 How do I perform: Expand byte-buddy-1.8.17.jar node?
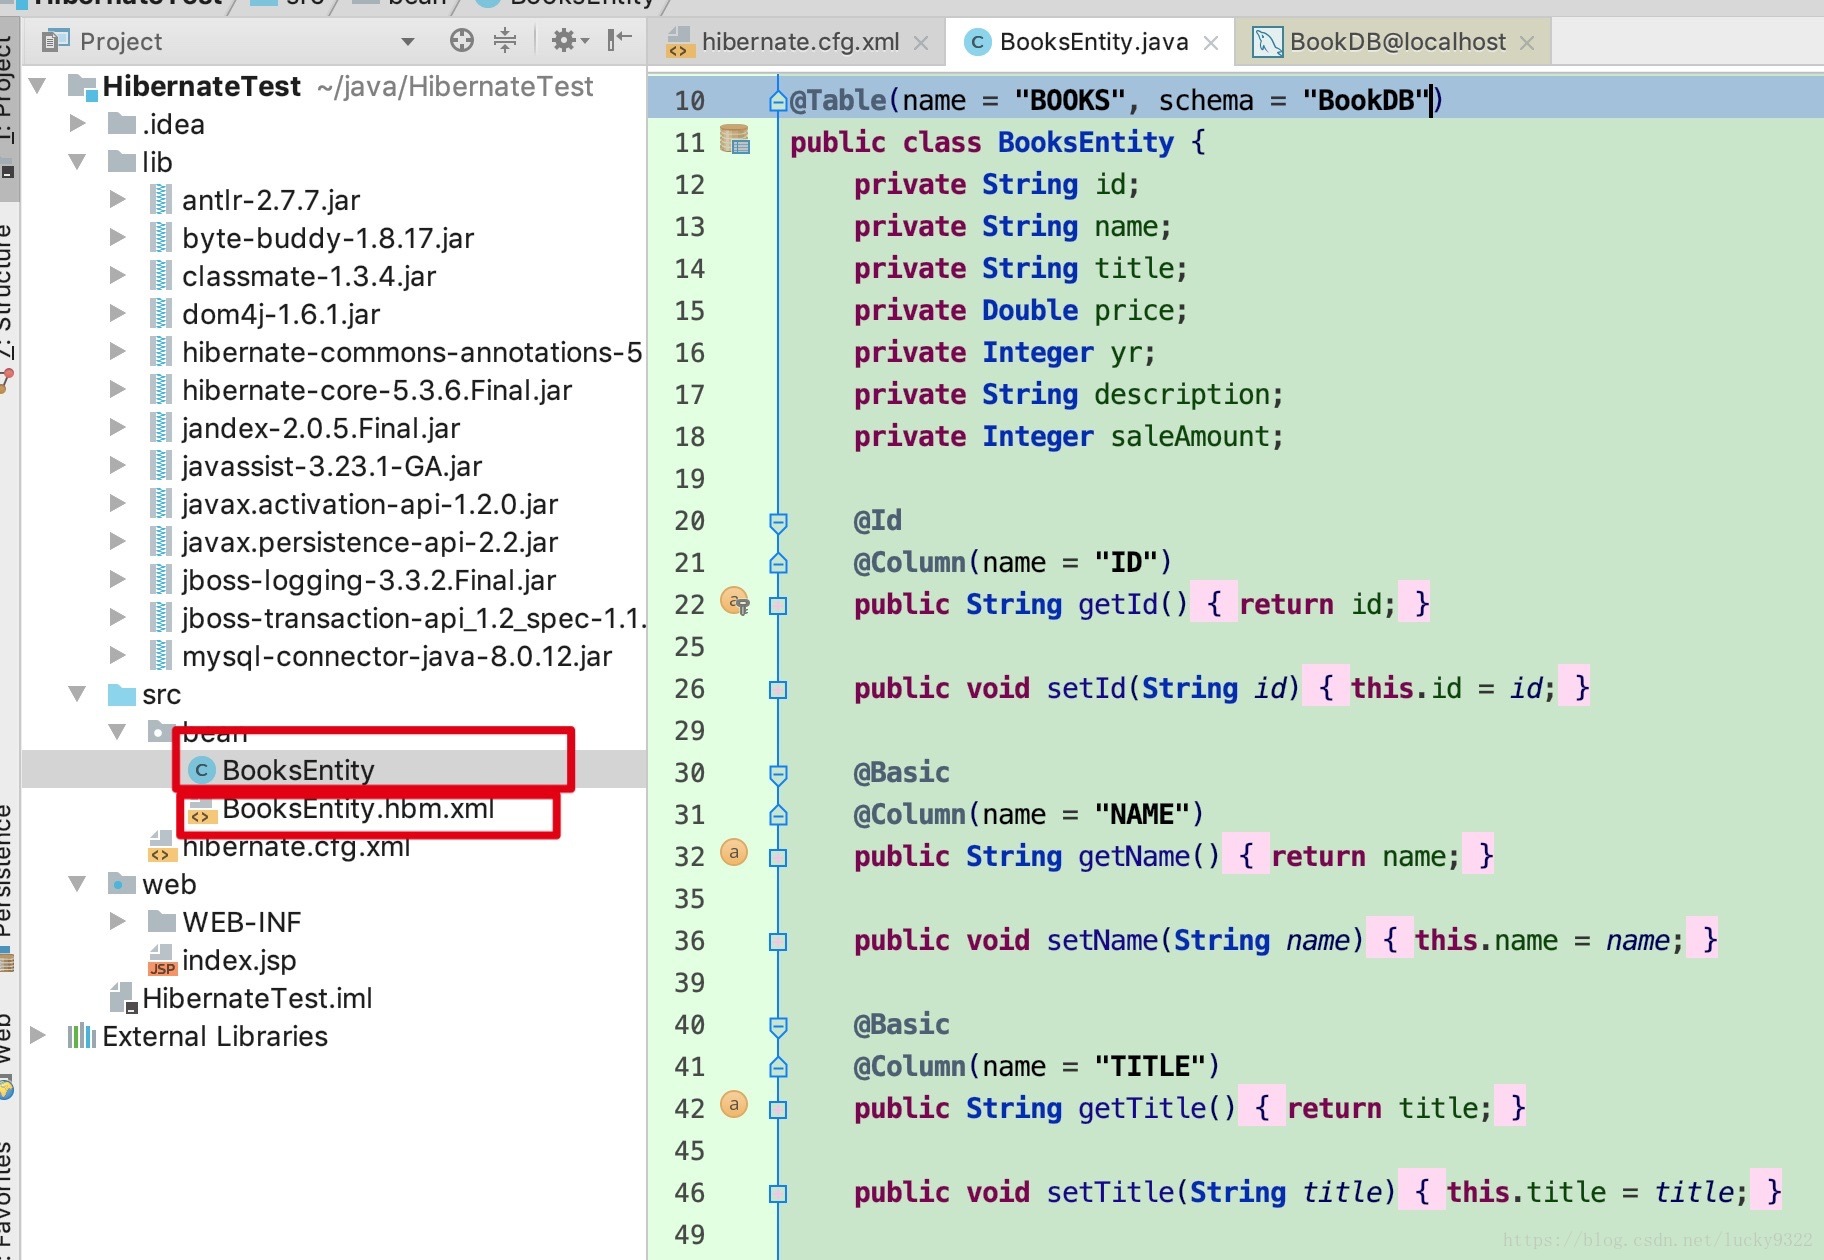click(x=117, y=237)
